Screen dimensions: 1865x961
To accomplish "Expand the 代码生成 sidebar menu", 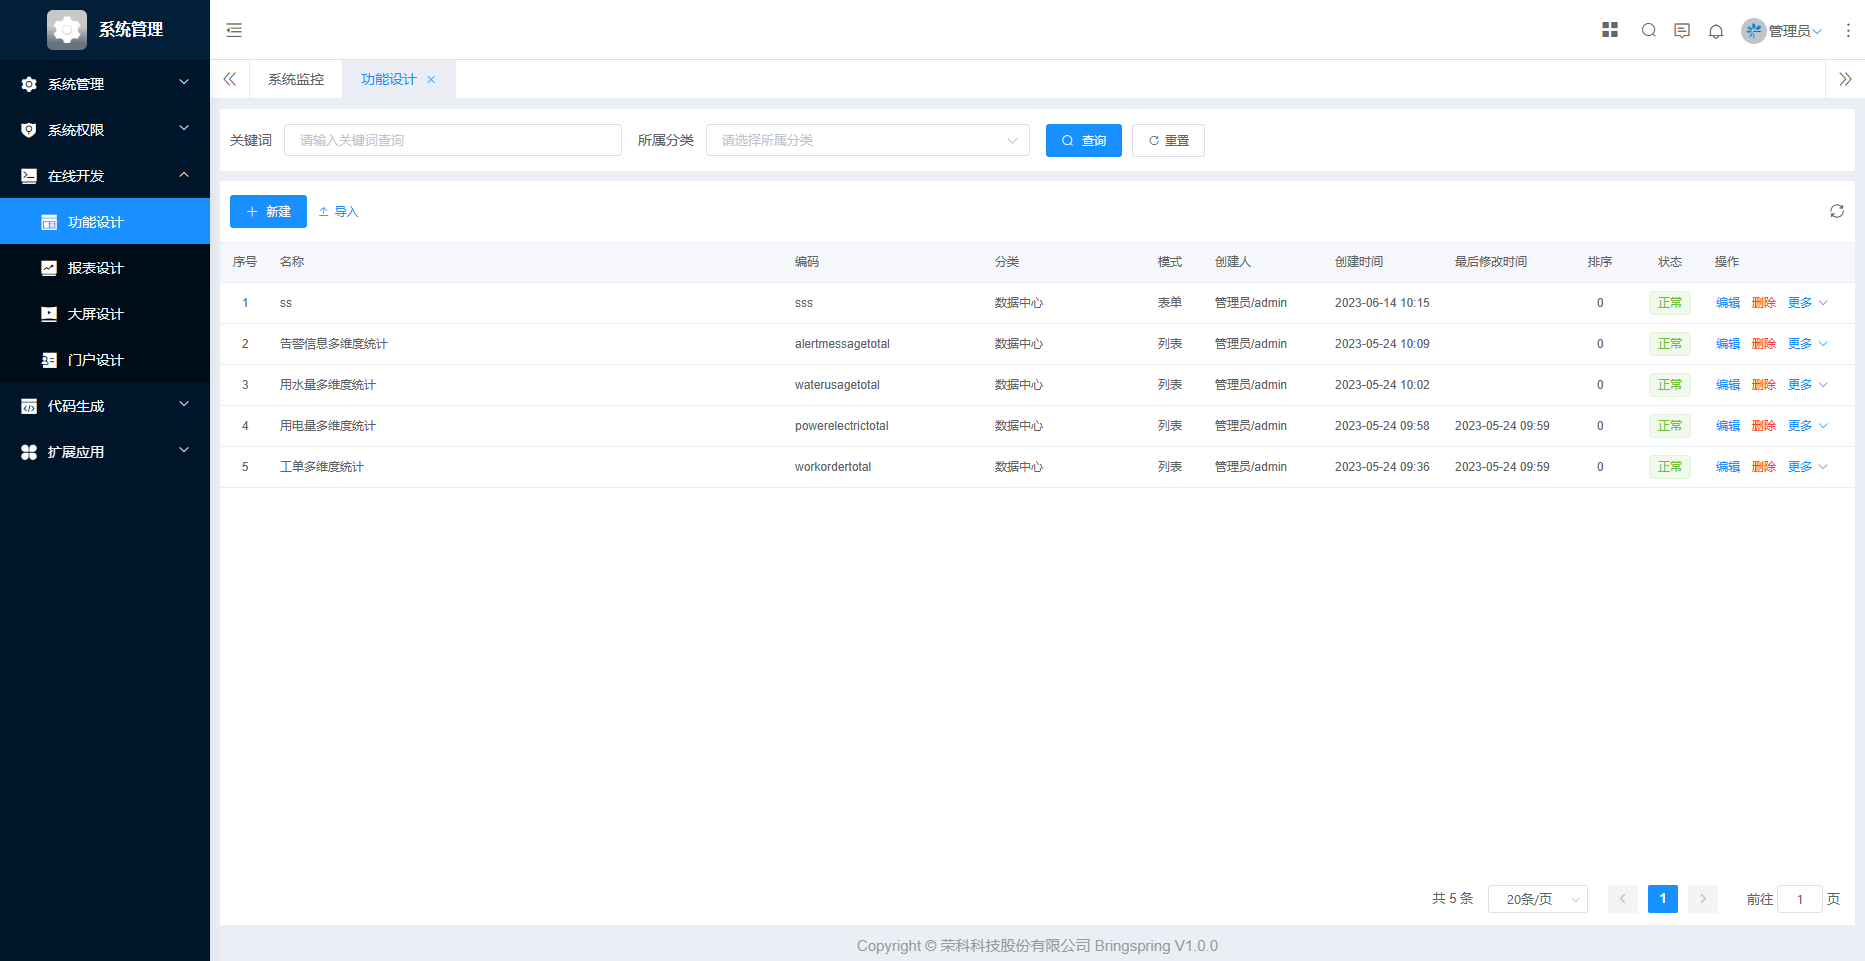I will point(105,406).
